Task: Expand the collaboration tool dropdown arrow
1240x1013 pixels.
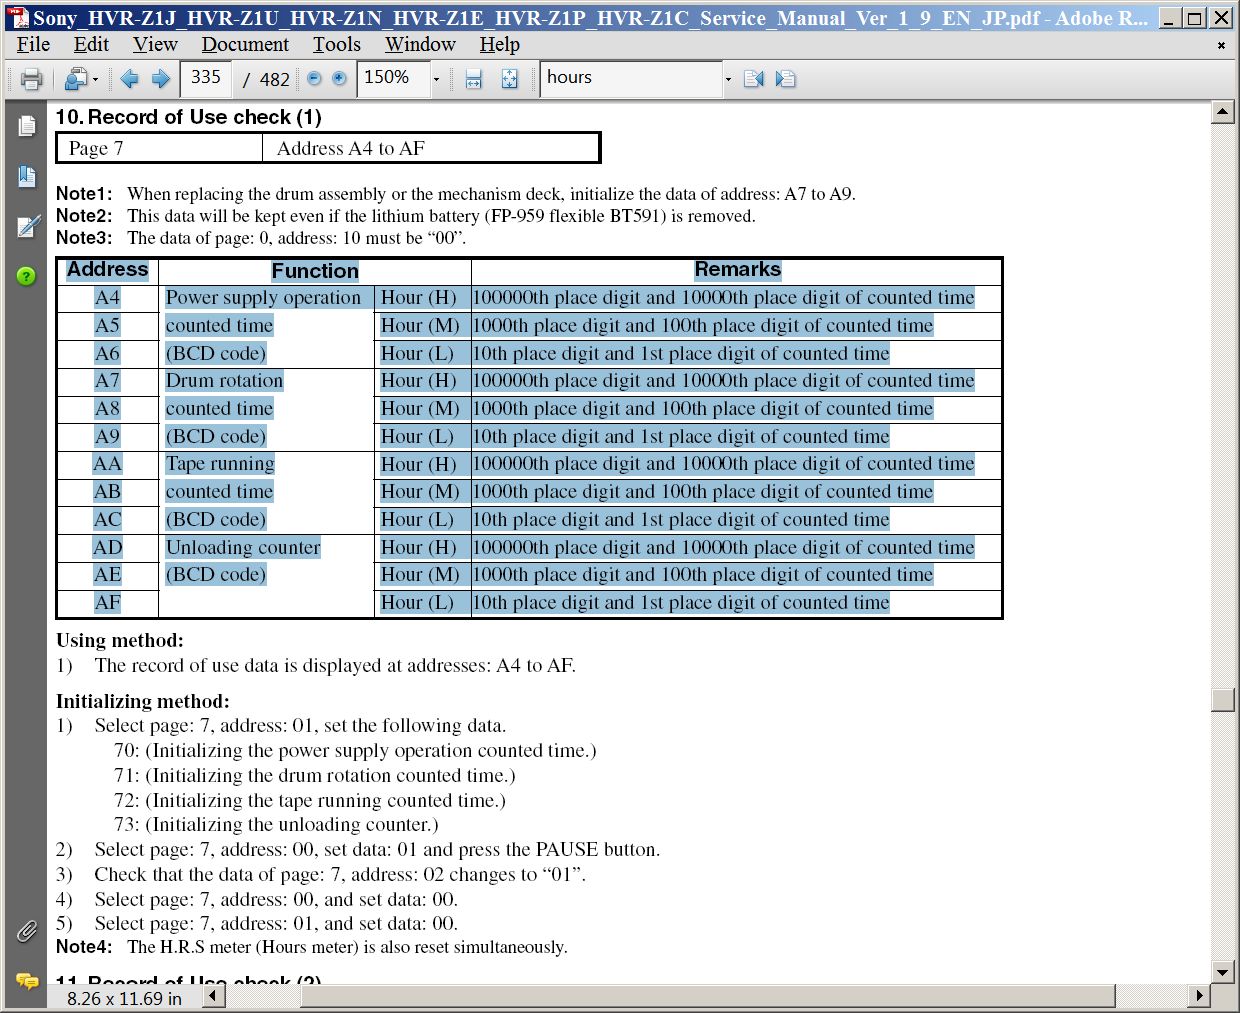Action: 95,79
